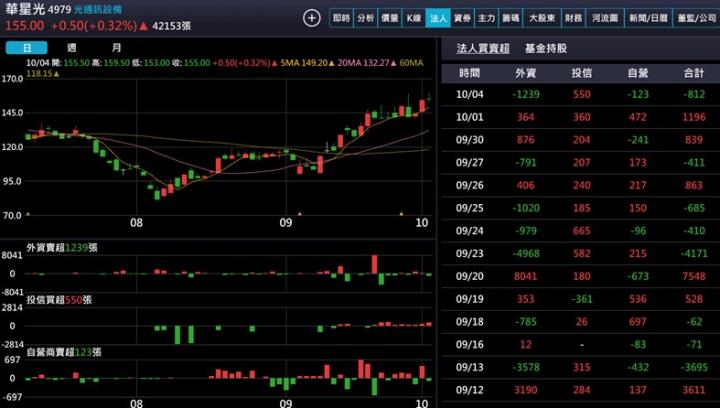Screen dimensions: 720x408
Task: Switch chart to 月 monthly period
Action: [x=116, y=48]
